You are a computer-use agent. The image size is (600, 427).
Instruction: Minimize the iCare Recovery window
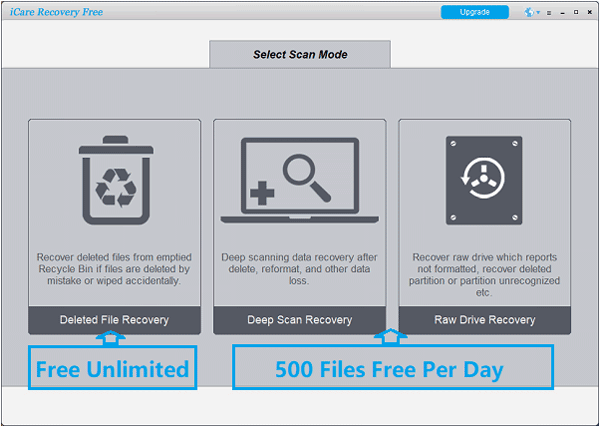(563, 12)
